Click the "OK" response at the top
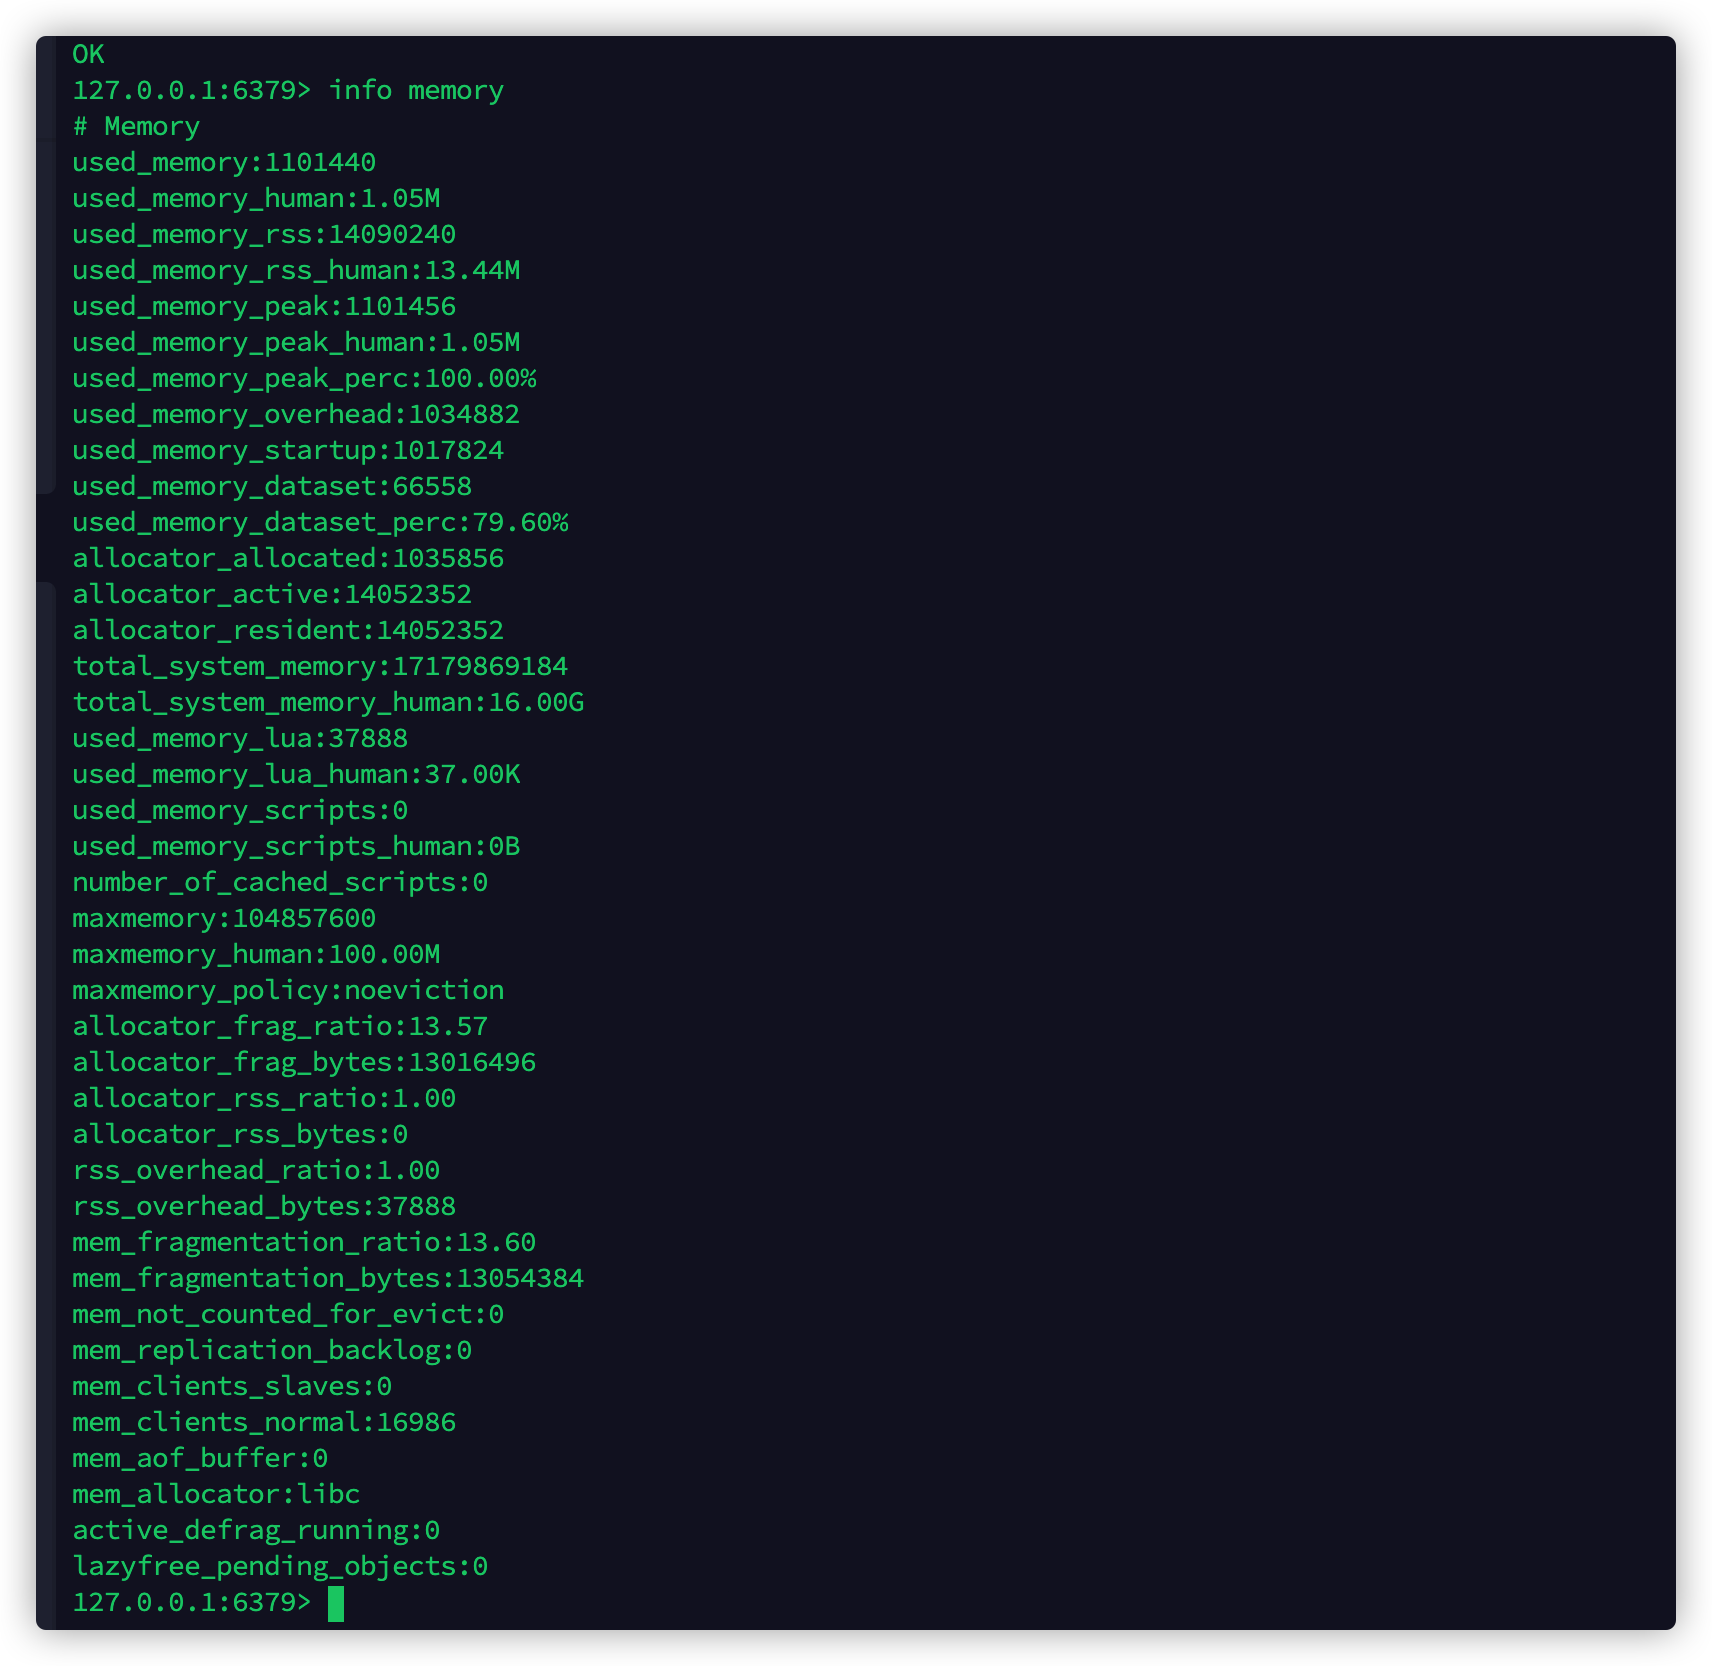 [x=88, y=55]
